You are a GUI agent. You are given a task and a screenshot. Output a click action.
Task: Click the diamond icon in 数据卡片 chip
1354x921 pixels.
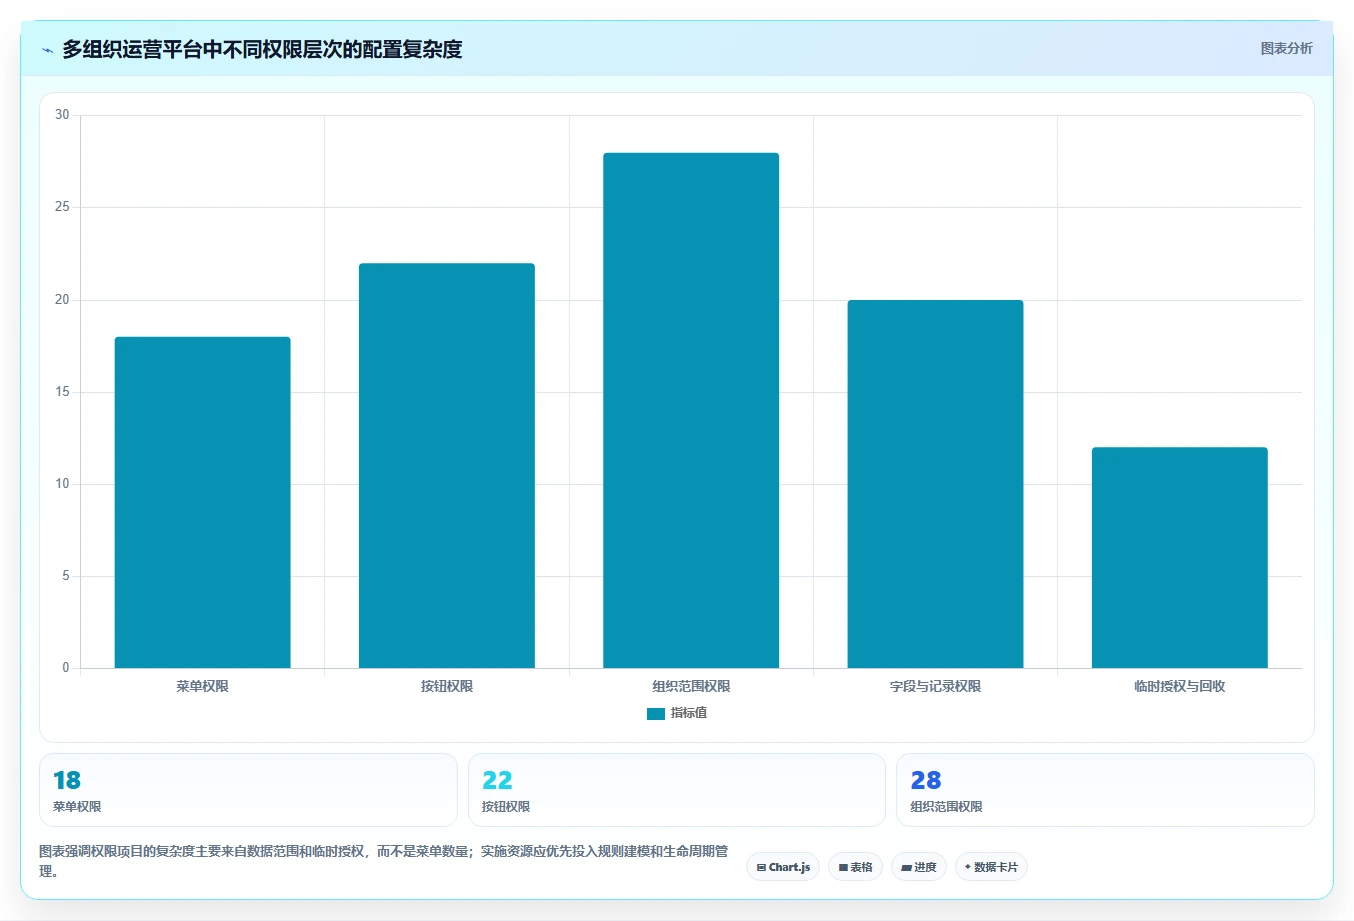point(968,867)
